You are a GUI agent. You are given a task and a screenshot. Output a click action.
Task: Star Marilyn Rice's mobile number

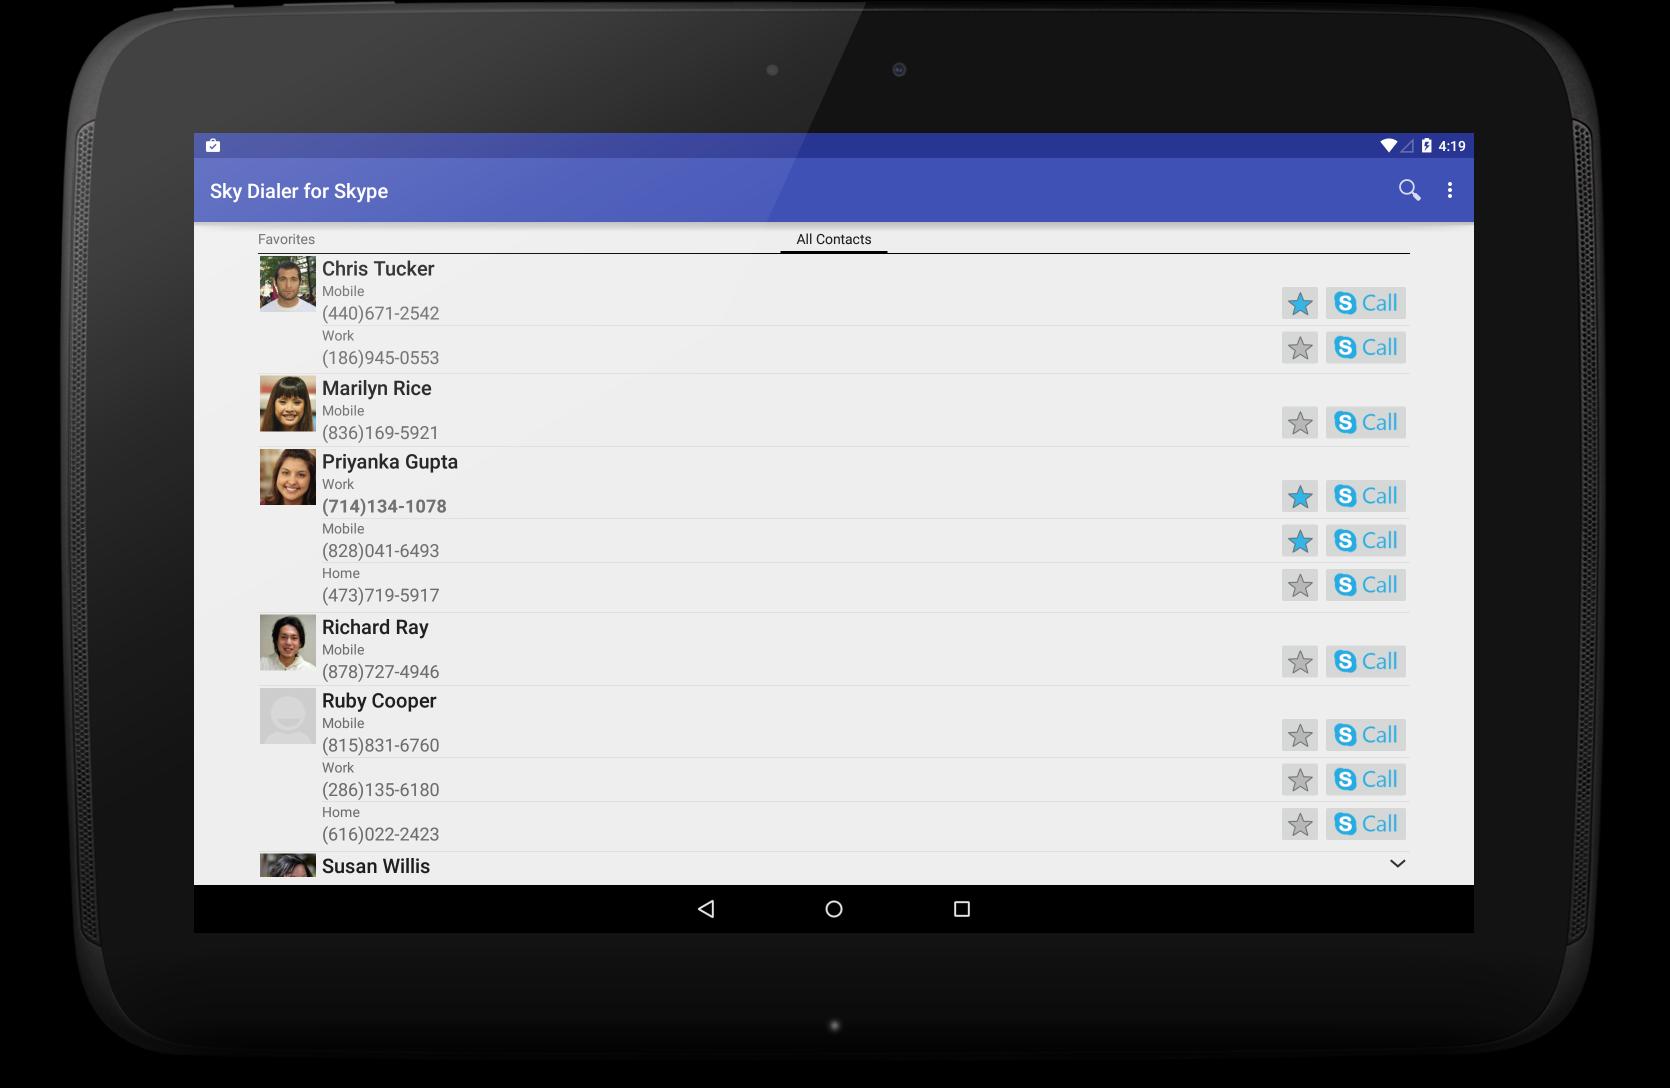[1300, 423]
